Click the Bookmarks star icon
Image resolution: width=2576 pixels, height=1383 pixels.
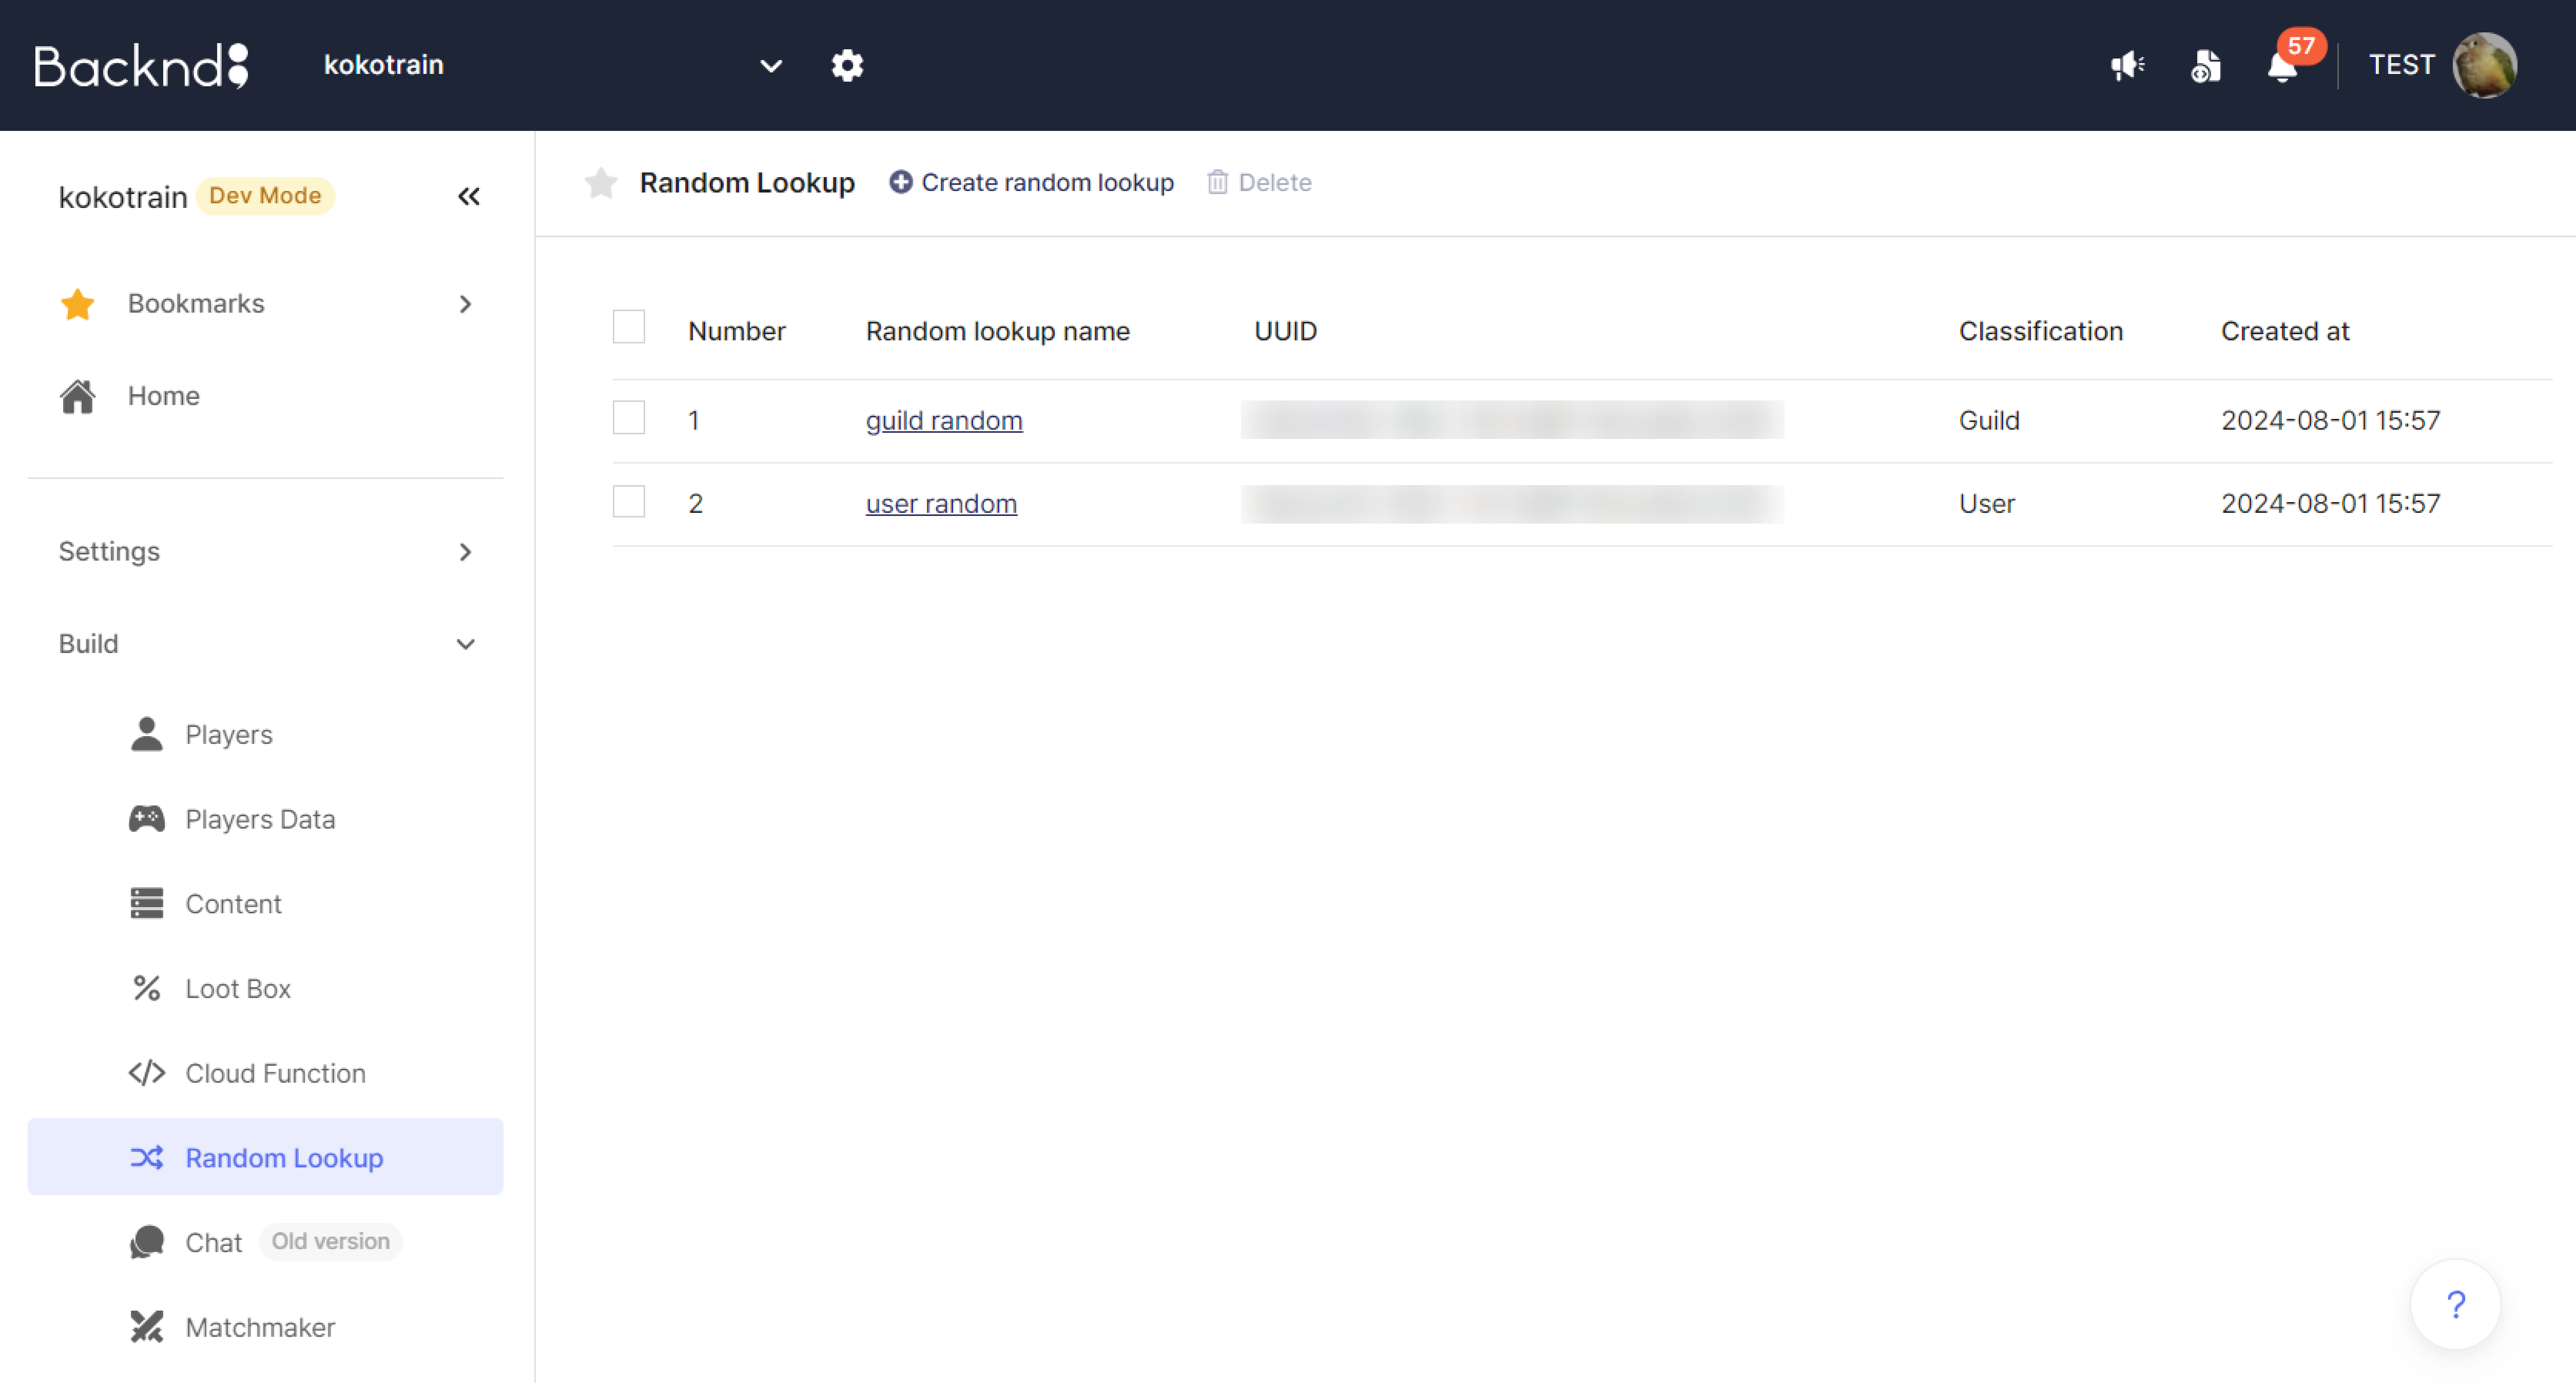click(x=78, y=304)
